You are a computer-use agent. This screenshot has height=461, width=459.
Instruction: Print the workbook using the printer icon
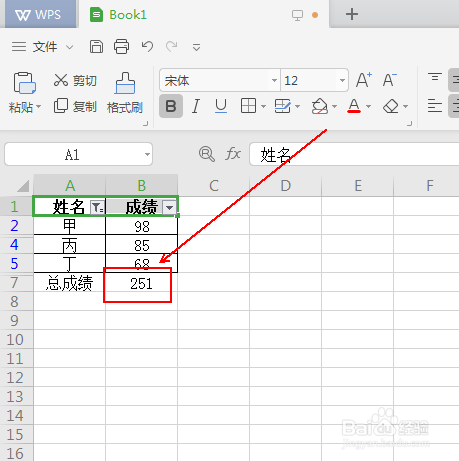121,47
